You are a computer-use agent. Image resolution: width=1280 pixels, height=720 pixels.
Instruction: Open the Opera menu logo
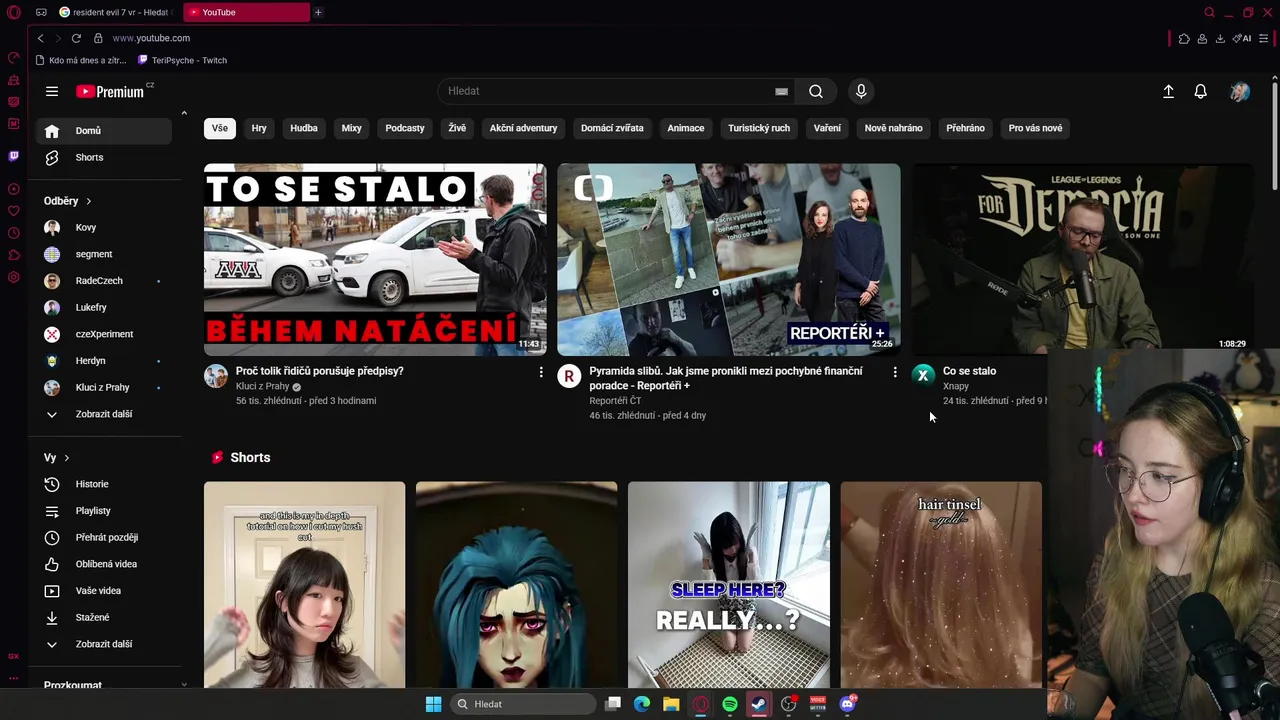pos(14,12)
